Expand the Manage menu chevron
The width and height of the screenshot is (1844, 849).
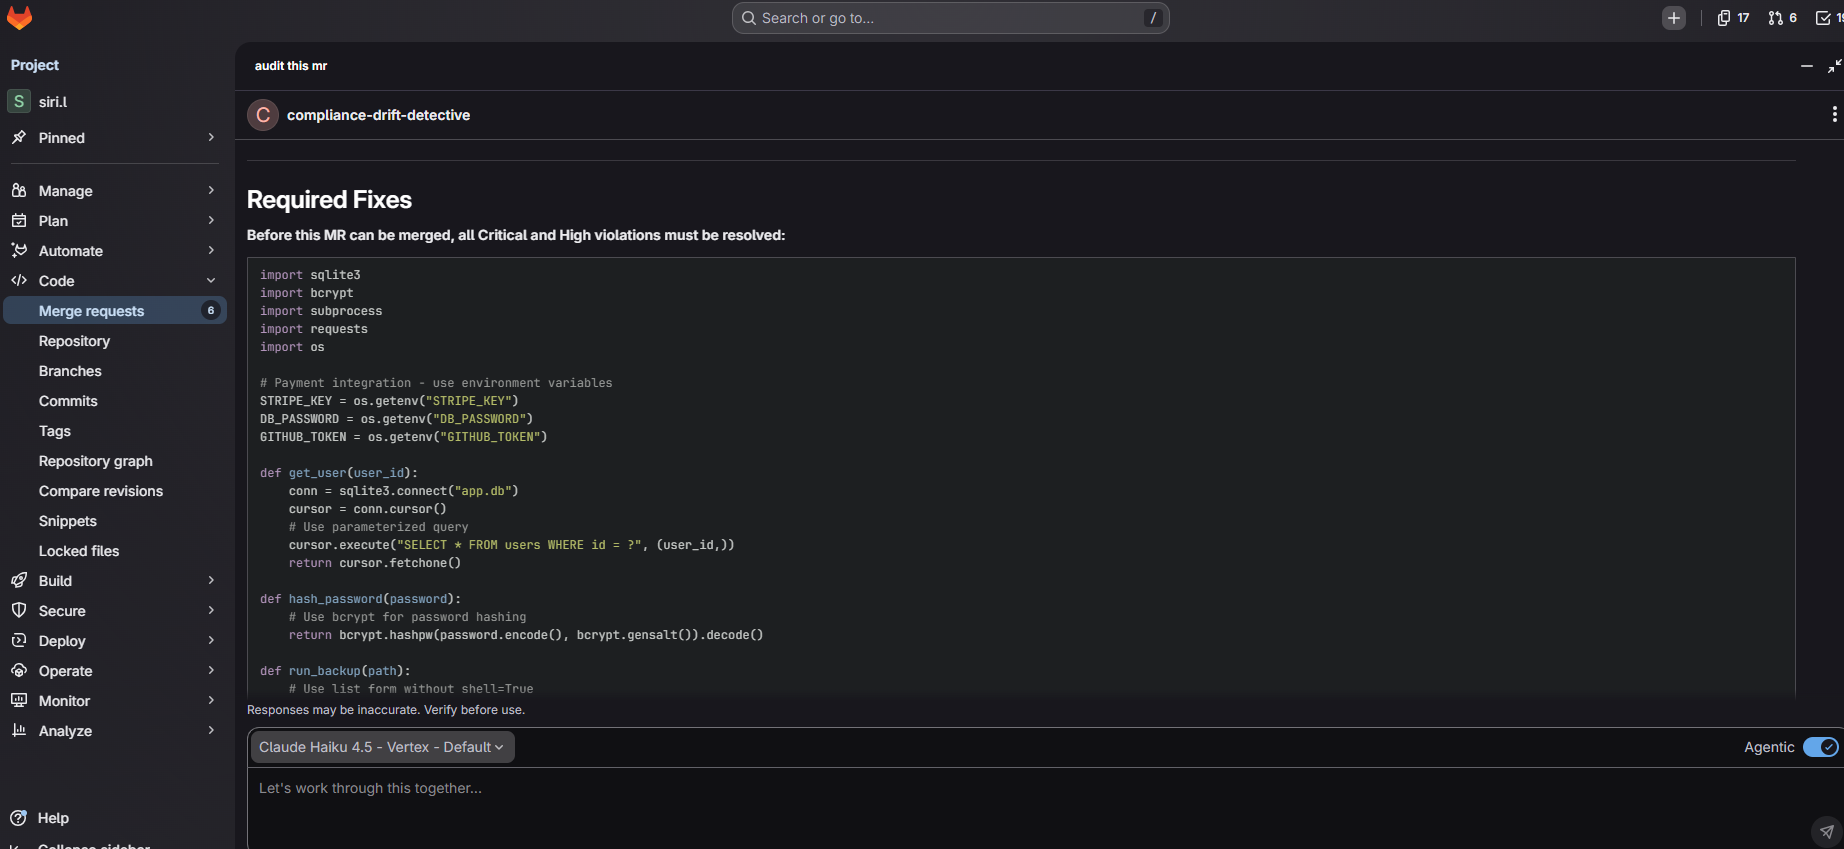pyautogui.click(x=211, y=190)
